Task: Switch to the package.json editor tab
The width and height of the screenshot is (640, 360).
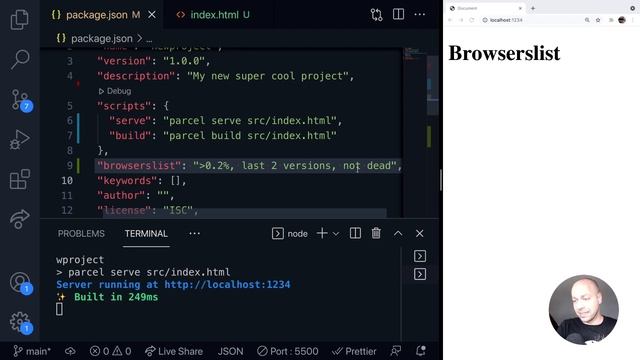Action: [96, 15]
